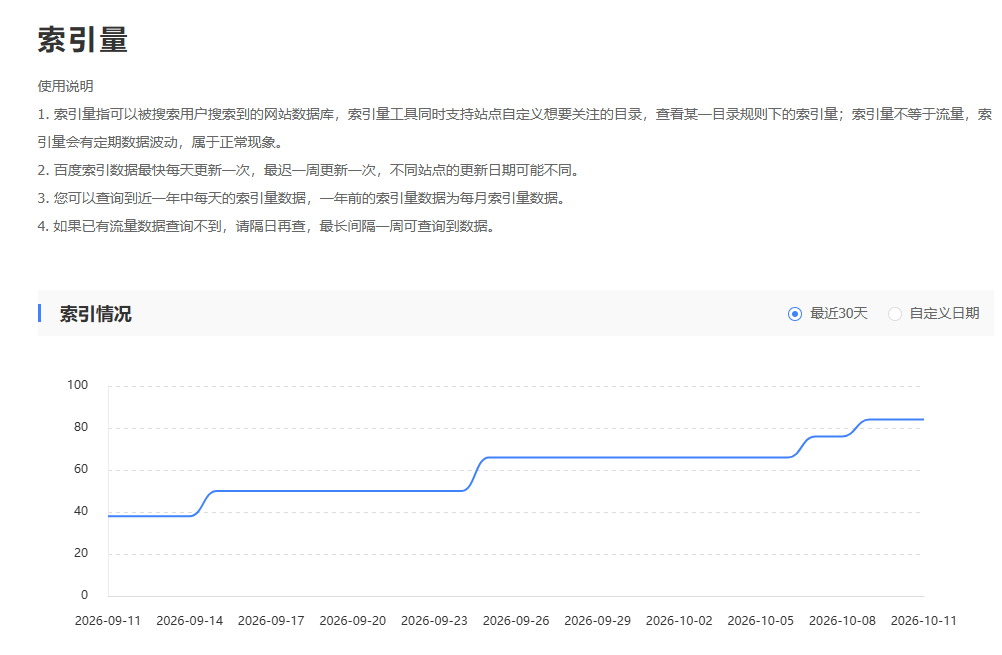Click the x-axis date 2026-10-11
The image size is (1002, 655).
[x=923, y=620]
